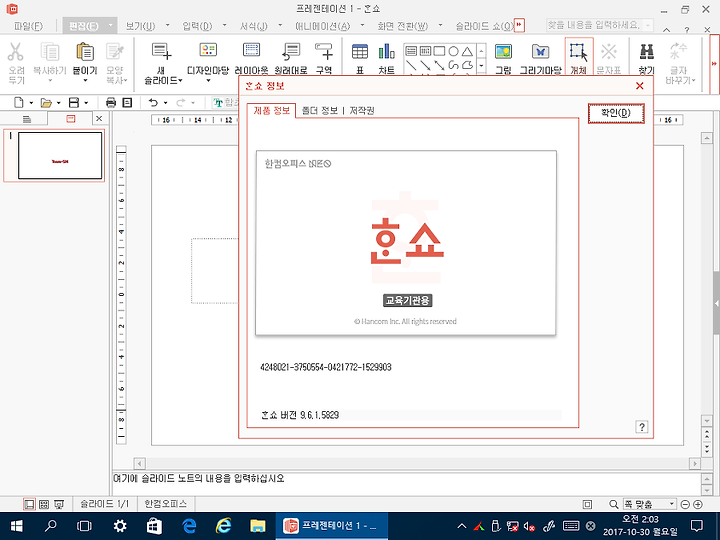Open the Design Template (디자인마당) icon

pyautogui.click(x=208, y=51)
